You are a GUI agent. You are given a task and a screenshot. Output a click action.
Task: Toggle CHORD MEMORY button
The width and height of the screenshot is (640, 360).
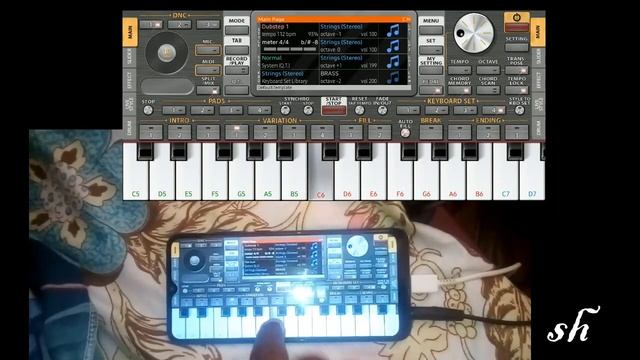460,90
